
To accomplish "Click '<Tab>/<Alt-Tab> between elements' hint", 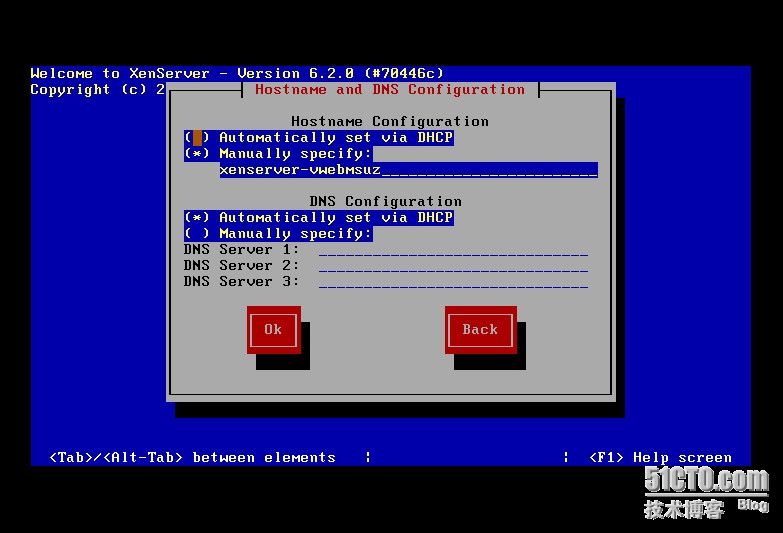I will (x=192, y=457).
